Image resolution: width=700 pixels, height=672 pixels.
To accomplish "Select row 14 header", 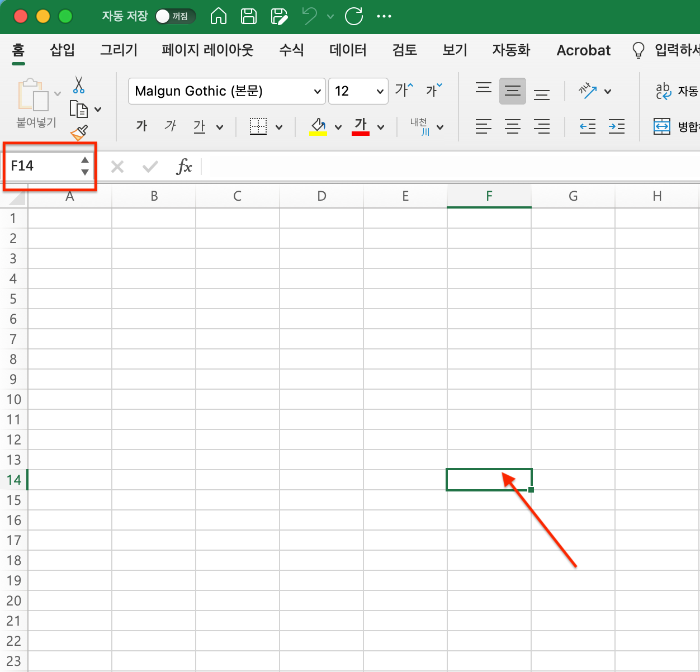I will tap(13, 480).
